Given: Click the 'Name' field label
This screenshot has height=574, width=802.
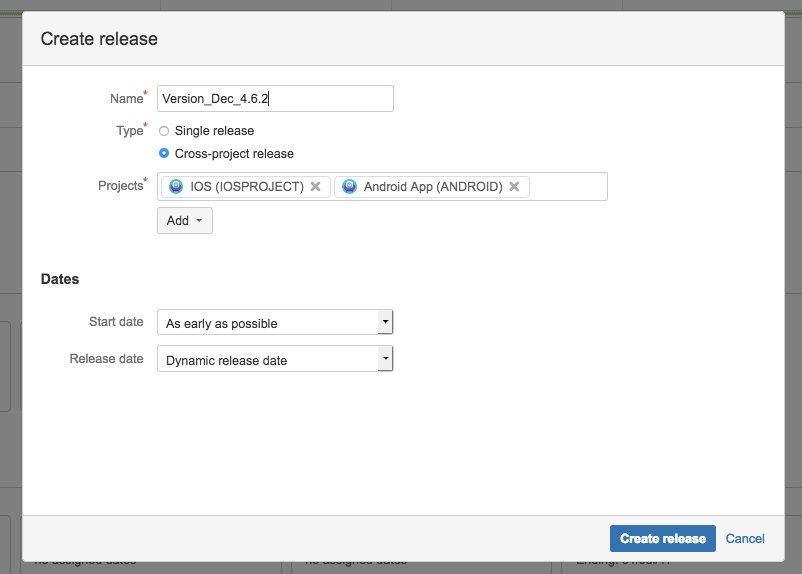Looking at the screenshot, I should (126, 98).
